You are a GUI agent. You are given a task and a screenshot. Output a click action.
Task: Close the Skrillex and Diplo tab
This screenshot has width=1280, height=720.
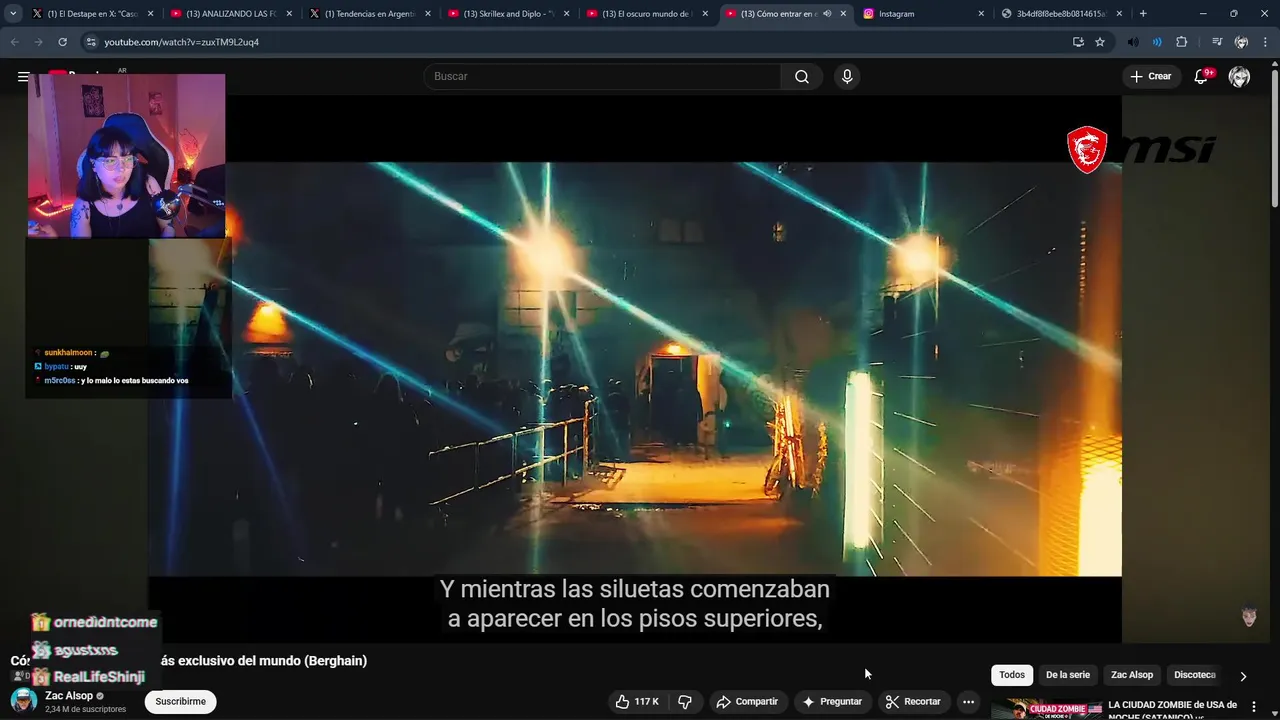point(566,14)
